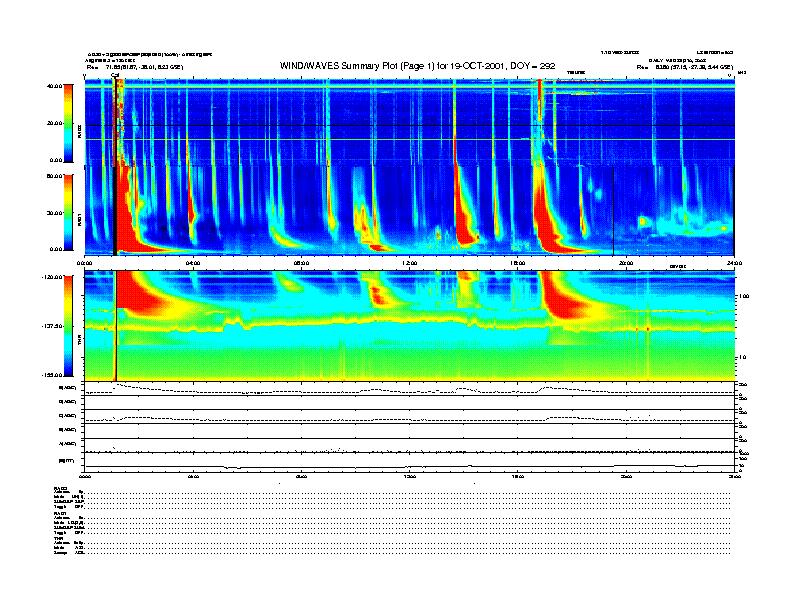Click the RAD1 color scale bar

point(68,212)
